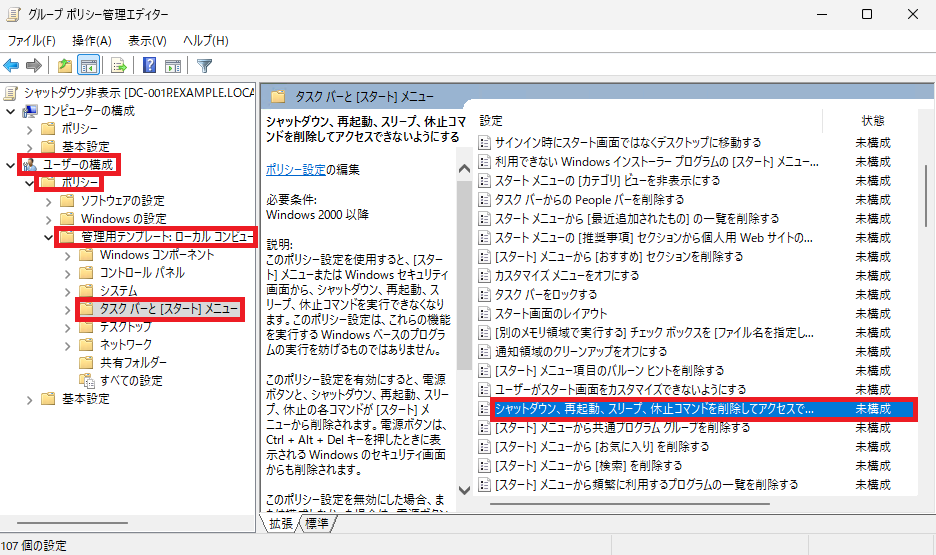Viewport: 936px width, 555px height.
Task: Click the すべての設定 icon in tree
Action: tap(87, 381)
